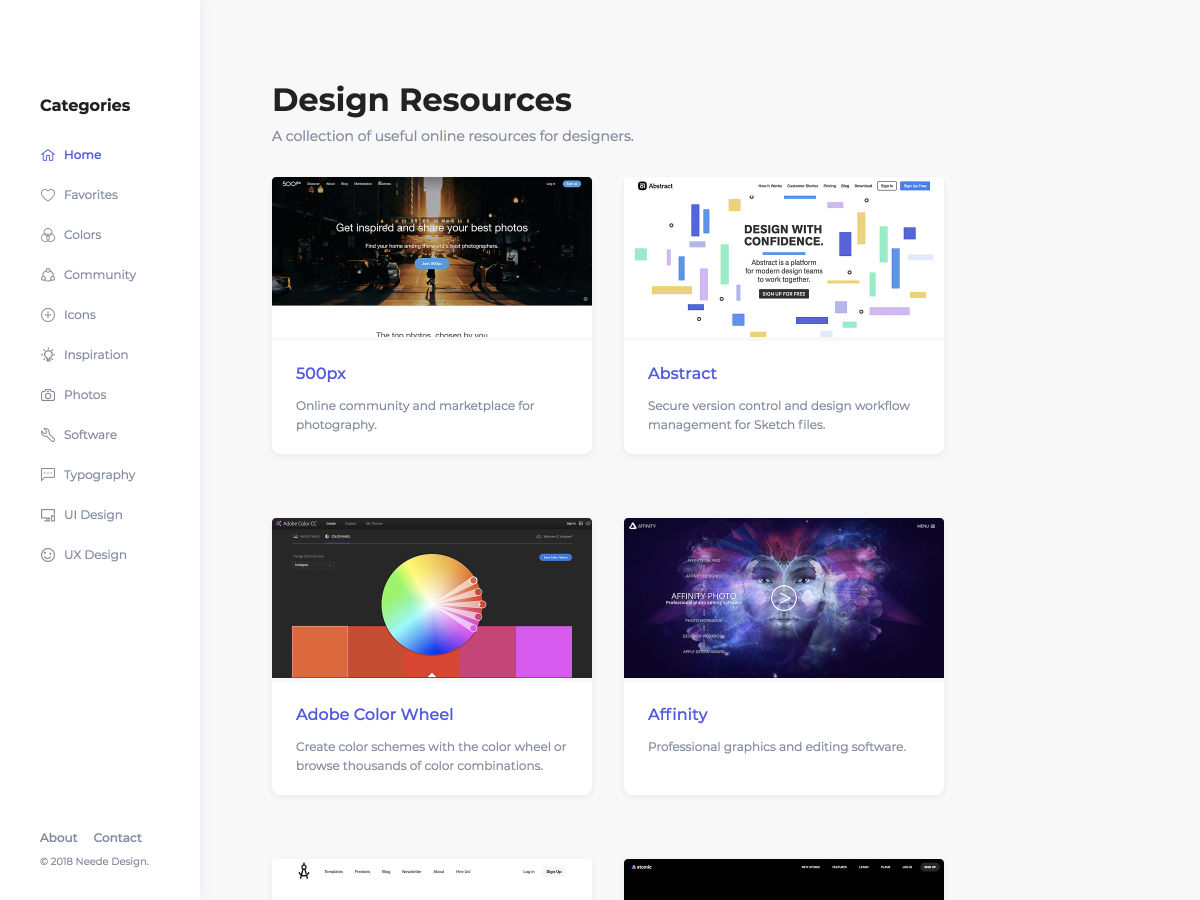Image resolution: width=1200 pixels, height=900 pixels.
Task: Open the Affinity title link
Action: coord(677,714)
